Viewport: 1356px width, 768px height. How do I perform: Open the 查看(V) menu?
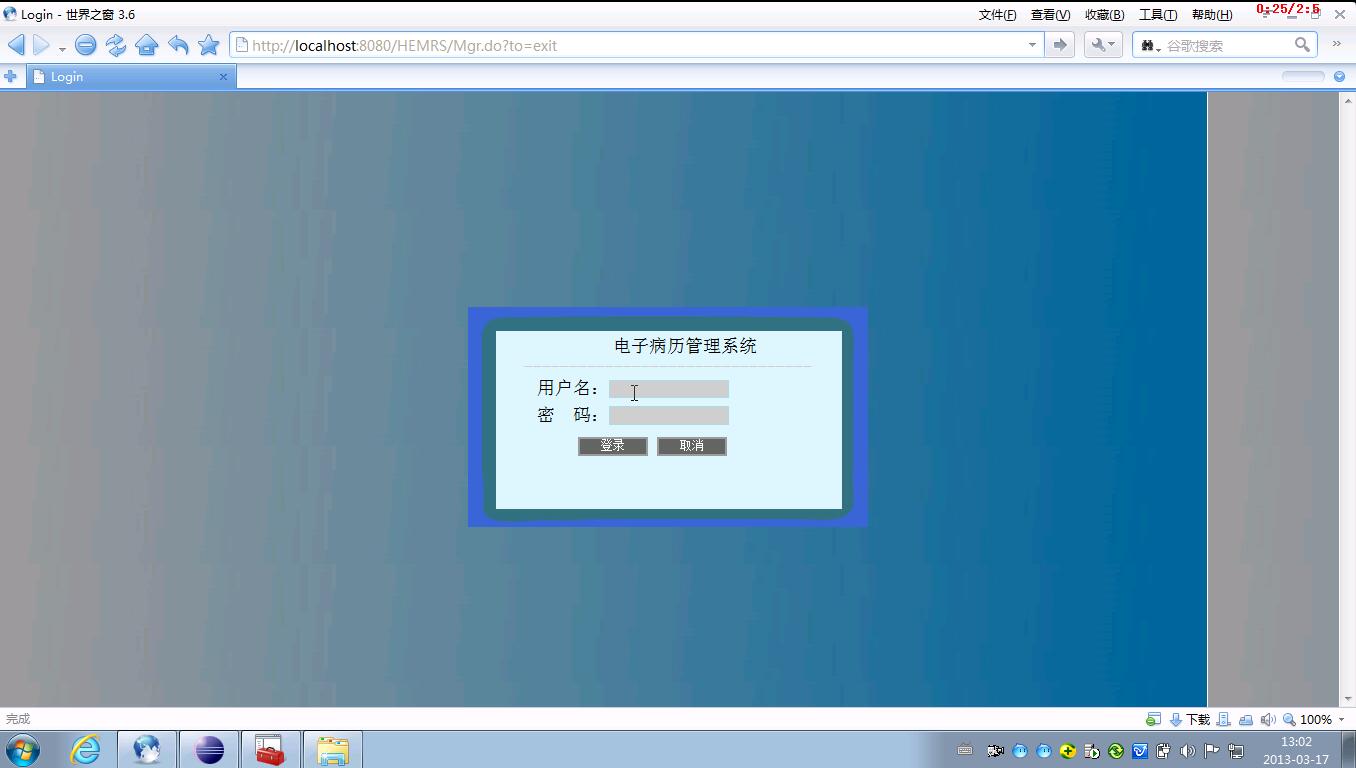(x=1050, y=14)
